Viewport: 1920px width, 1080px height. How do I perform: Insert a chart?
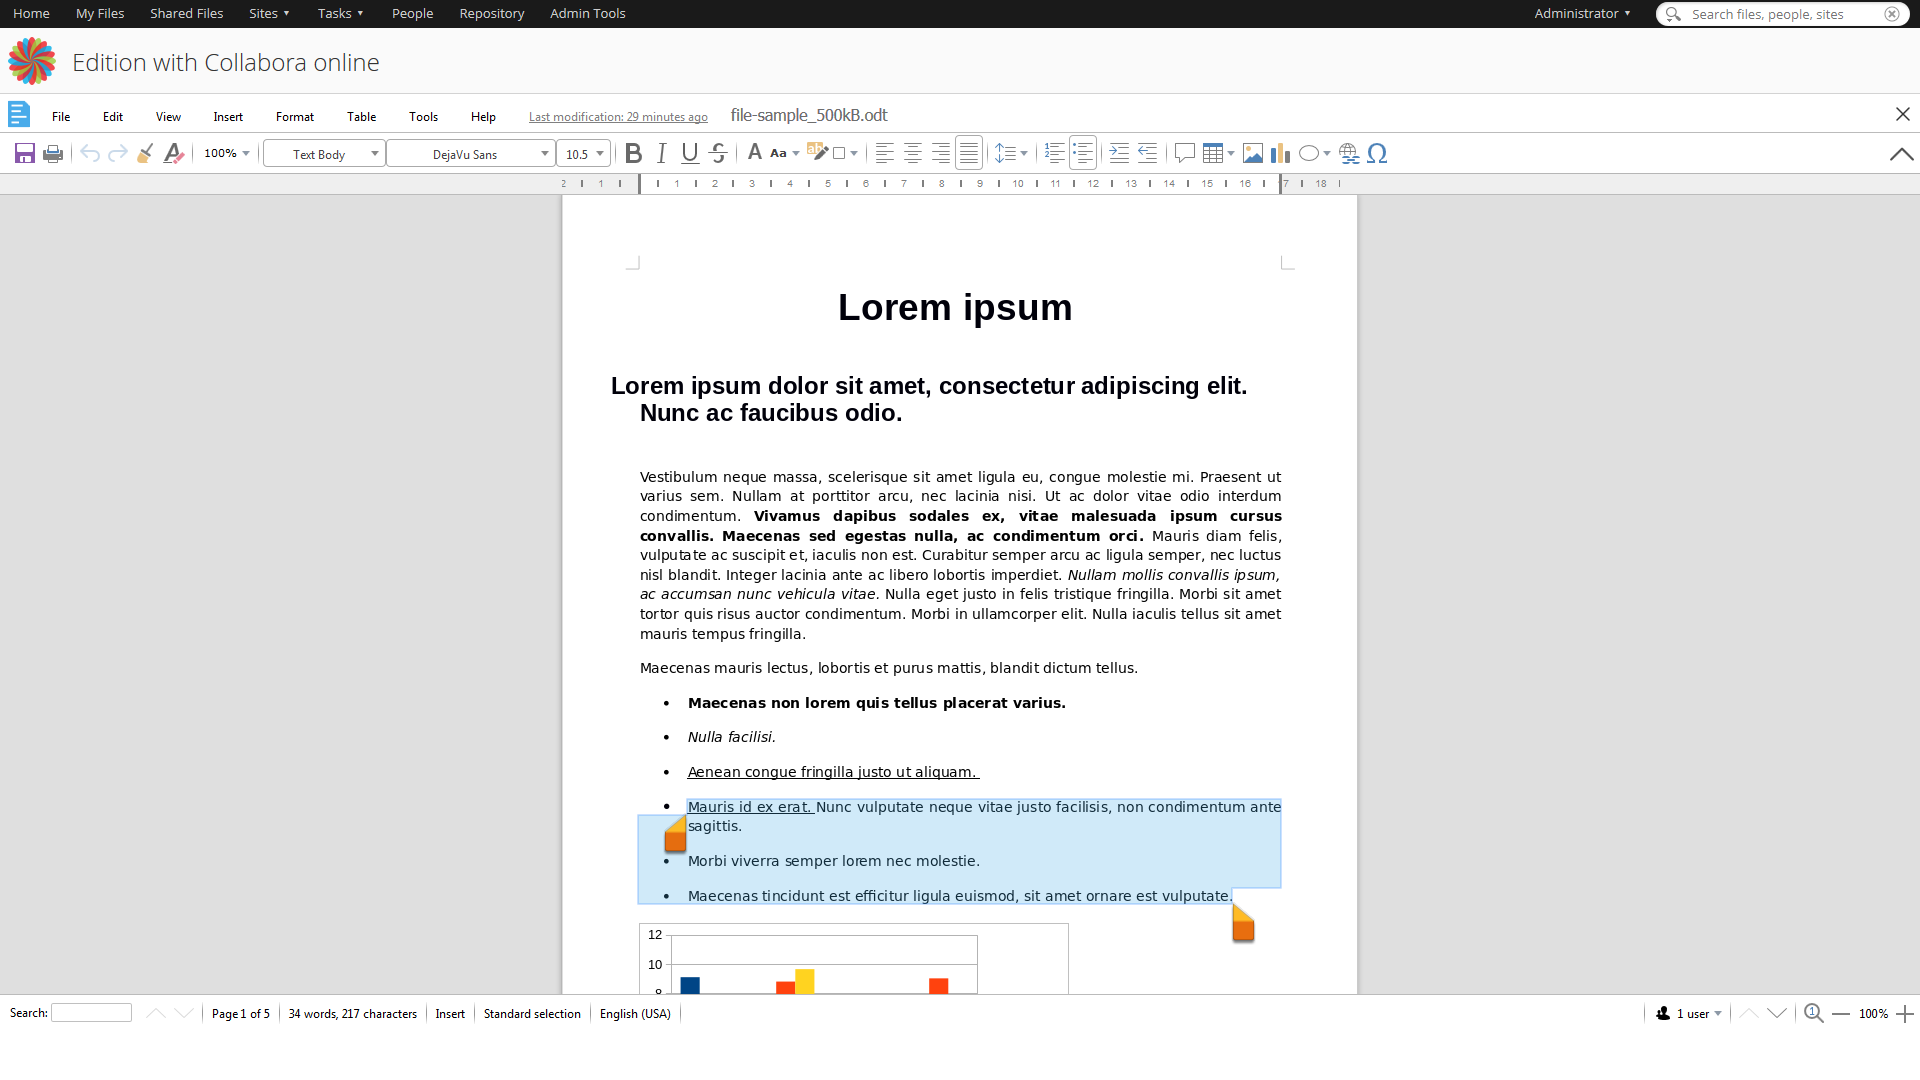tap(1281, 153)
